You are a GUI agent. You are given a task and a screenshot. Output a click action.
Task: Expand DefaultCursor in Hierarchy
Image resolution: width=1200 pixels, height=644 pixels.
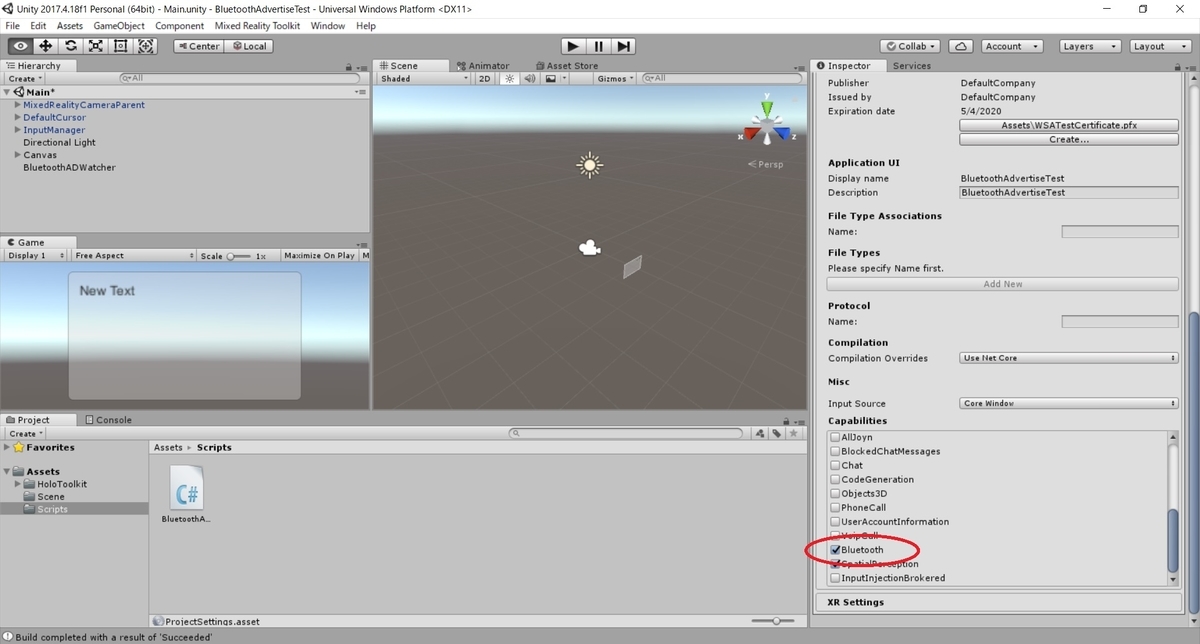point(17,117)
